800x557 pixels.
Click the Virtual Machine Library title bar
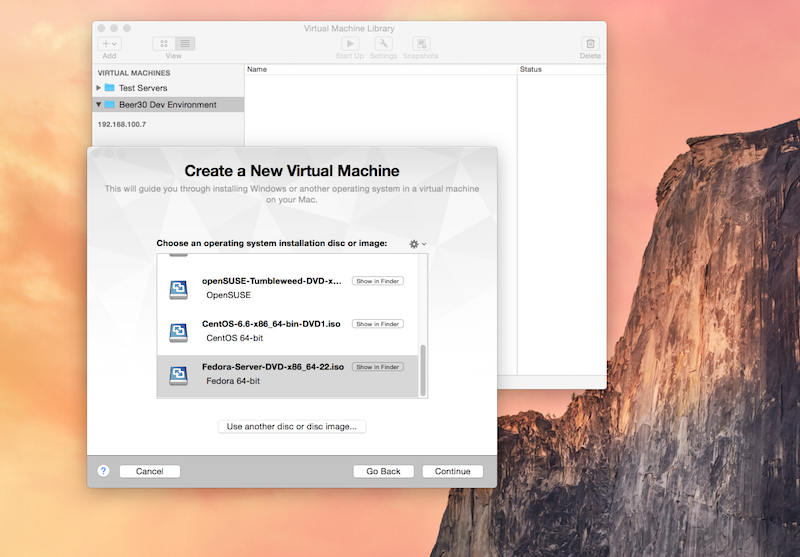point(349,28)
